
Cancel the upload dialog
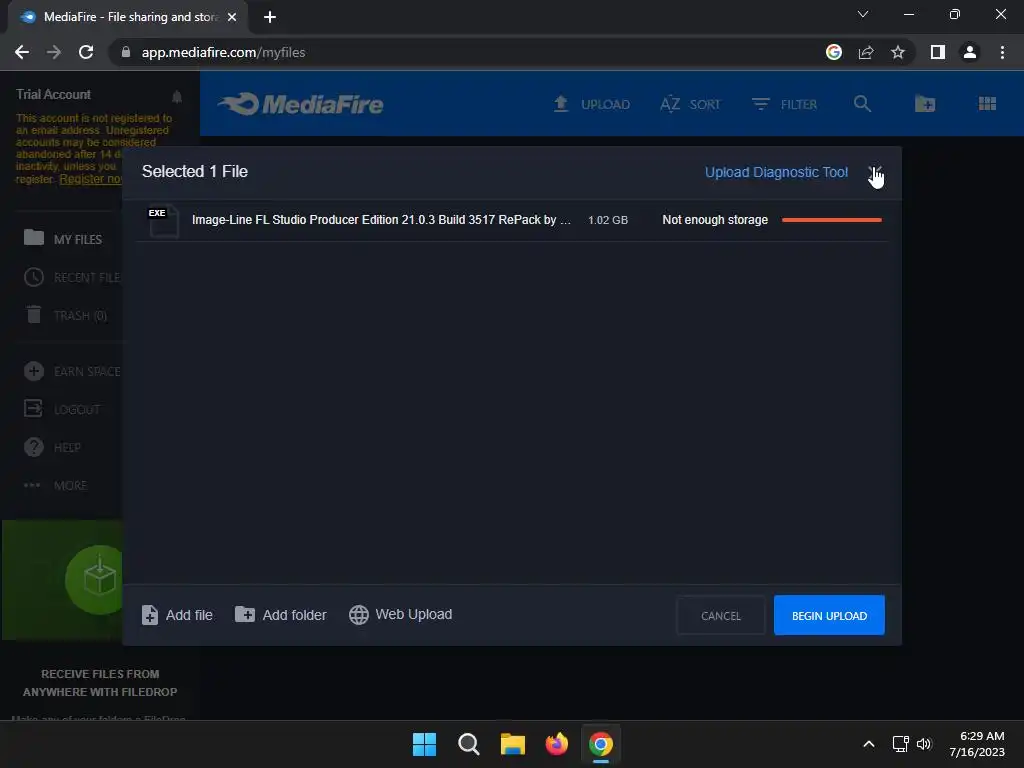click(x=720, y=615)
